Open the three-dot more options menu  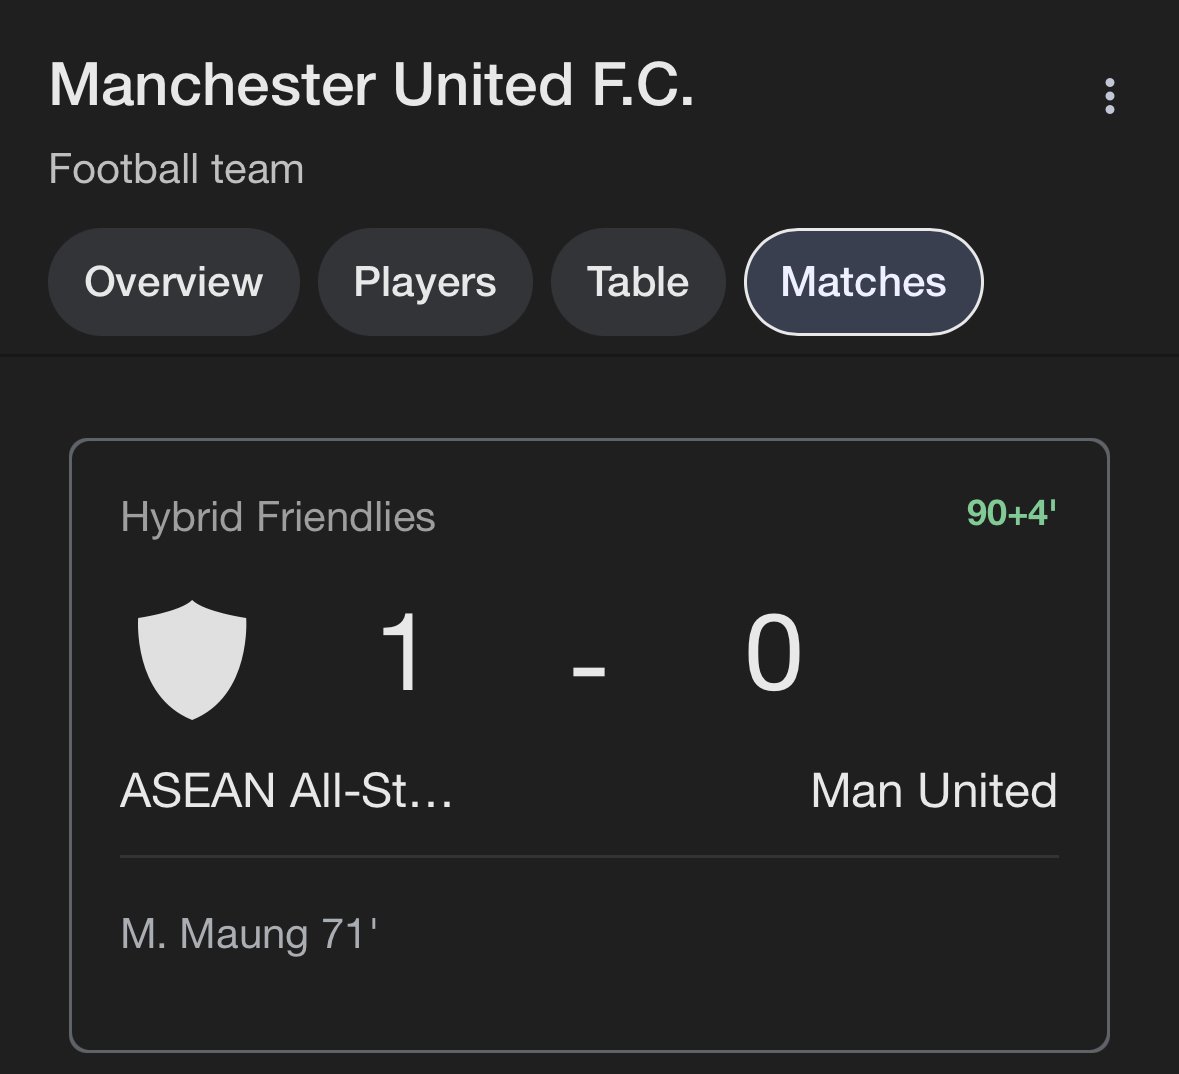coord(1109,96)
